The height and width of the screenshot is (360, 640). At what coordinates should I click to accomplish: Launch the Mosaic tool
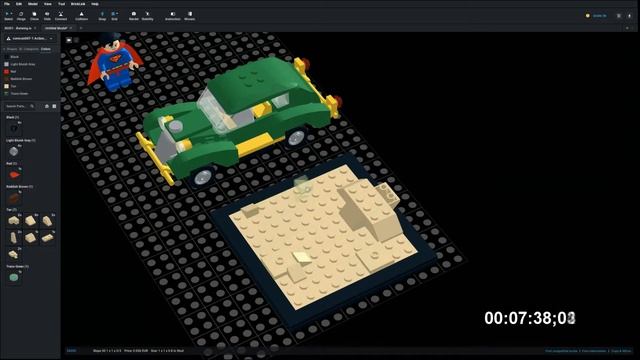189,16
